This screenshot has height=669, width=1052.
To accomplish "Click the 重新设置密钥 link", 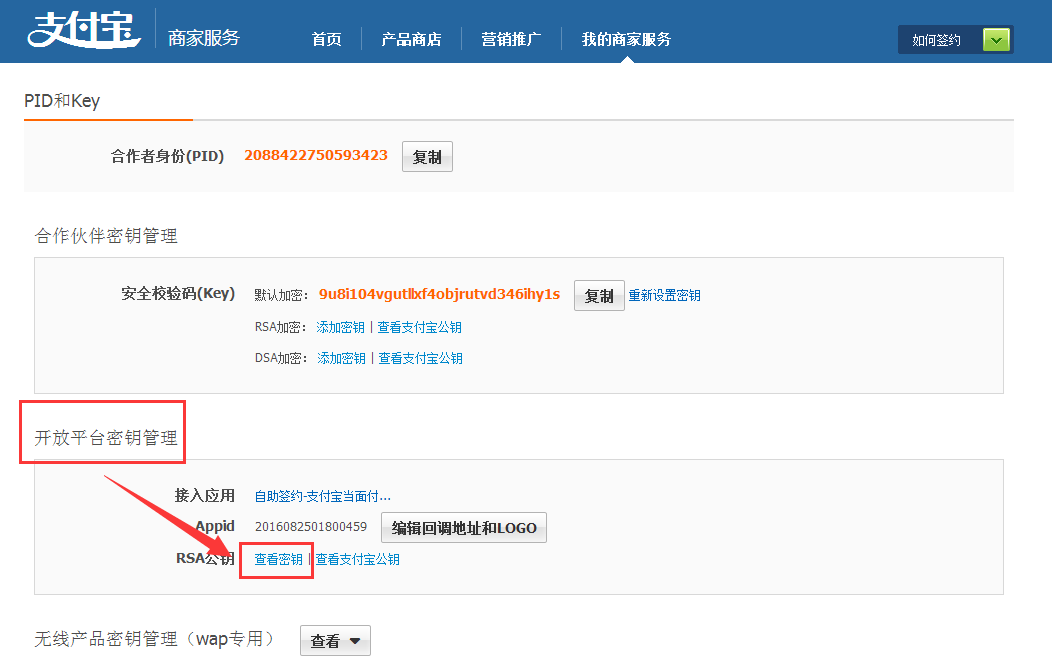I will click(x=664, y=296).
